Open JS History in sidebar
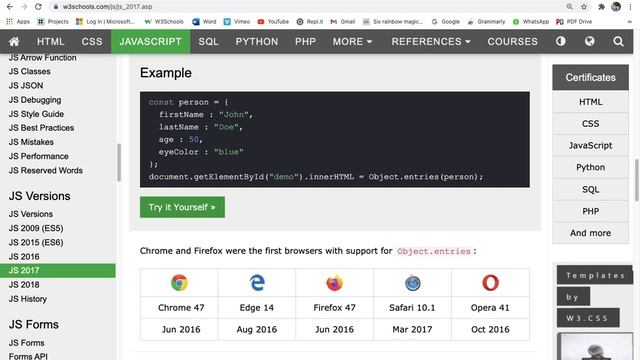This screenshot has width=640, height=360. (x=28, y=299)
